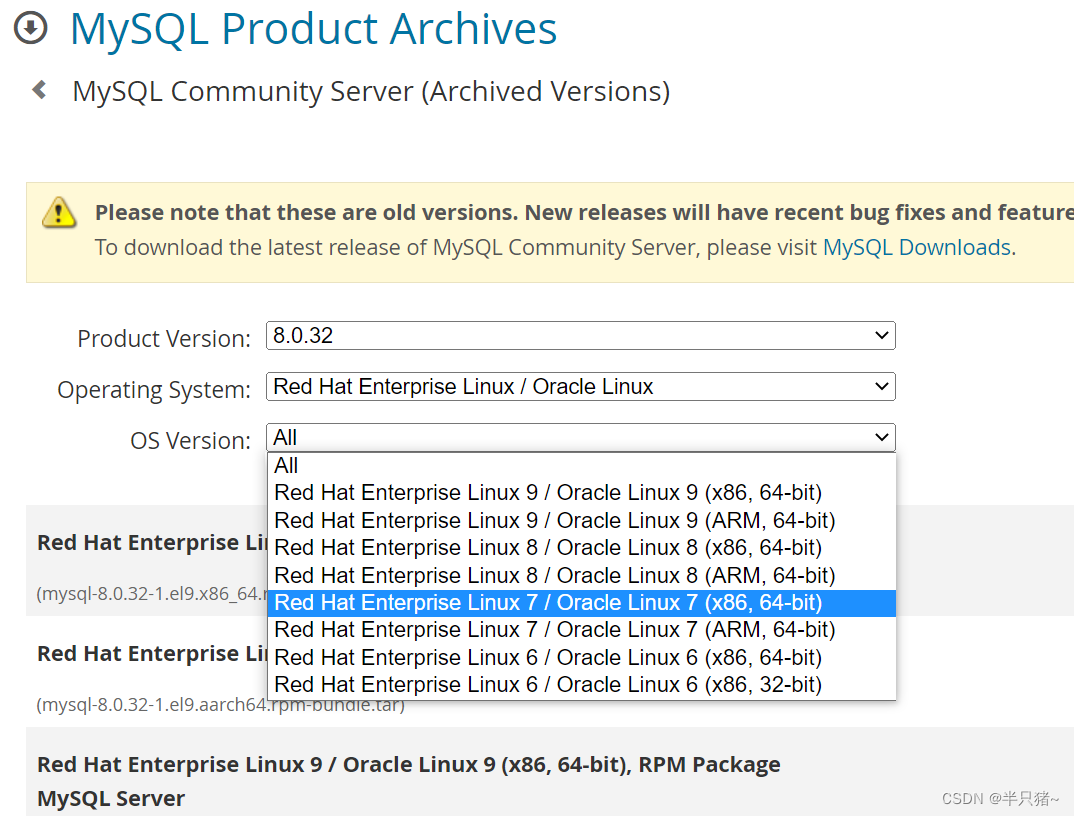Viewport: 1074px width, 816px height.
Task: Open the MySQL Downloads link
Action: (x=916, y=247)
